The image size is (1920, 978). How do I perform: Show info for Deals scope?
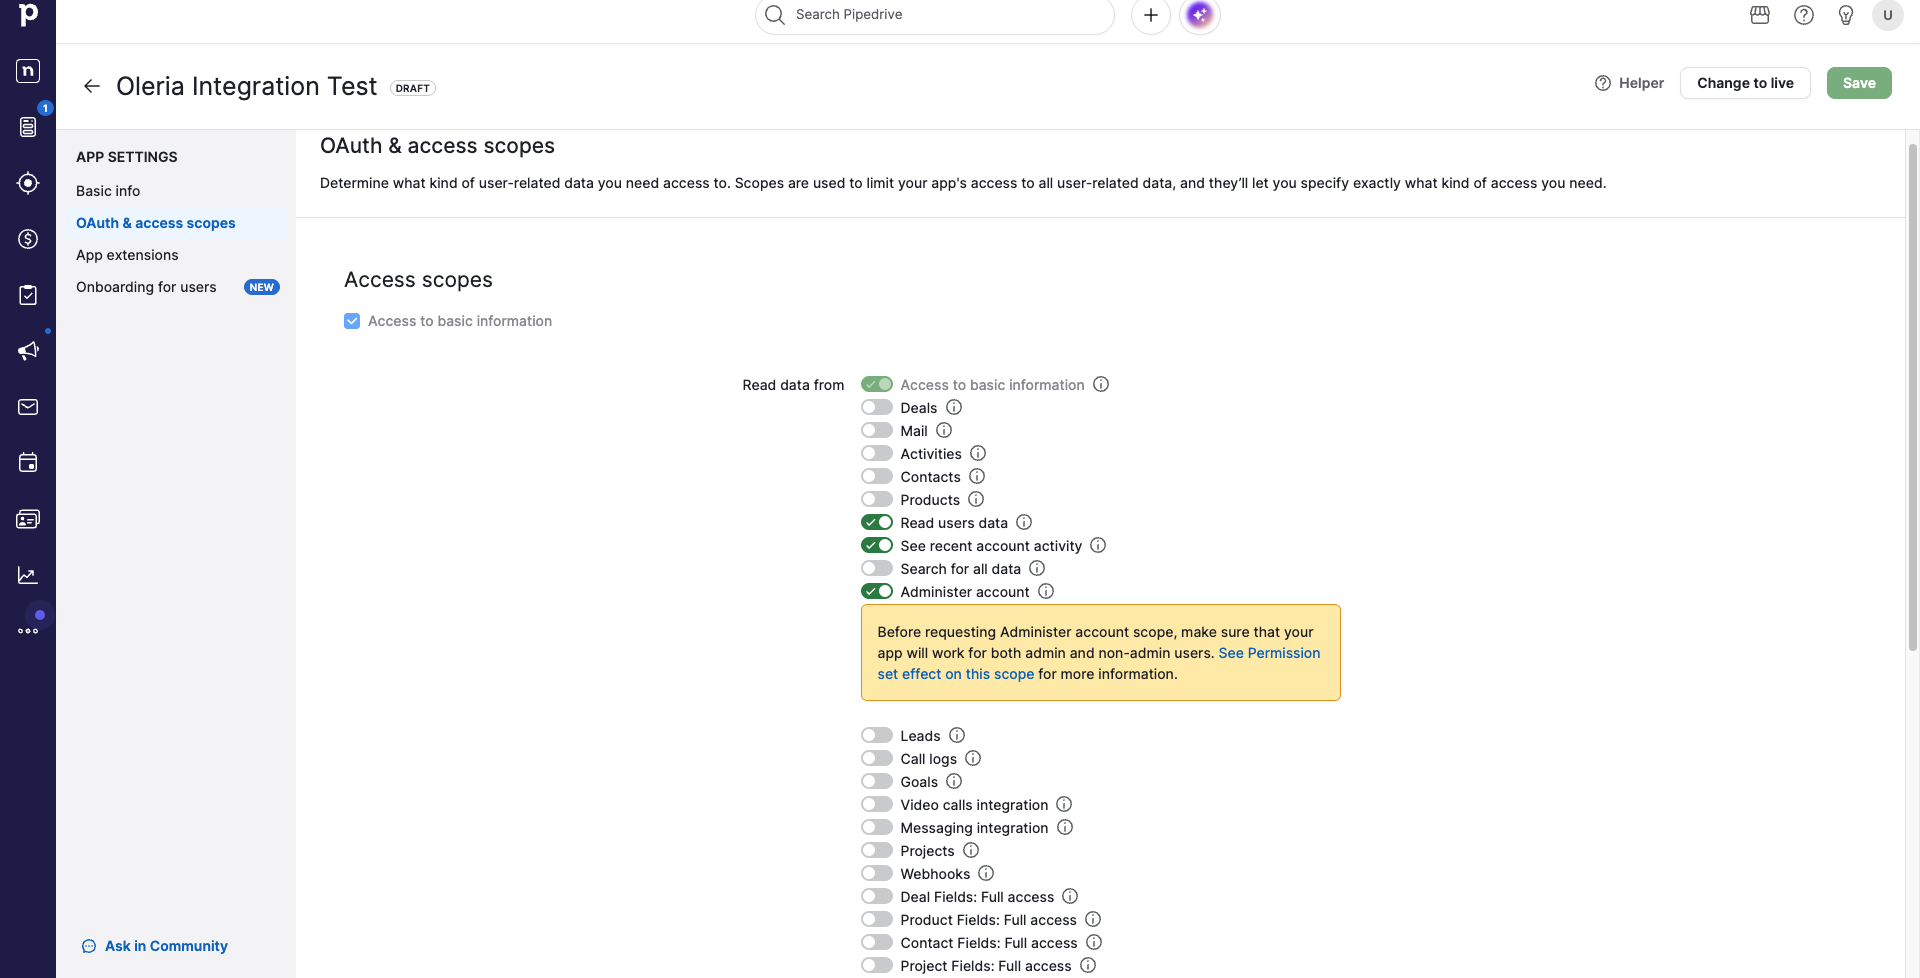pyautogui.click(x=954, y=407)
